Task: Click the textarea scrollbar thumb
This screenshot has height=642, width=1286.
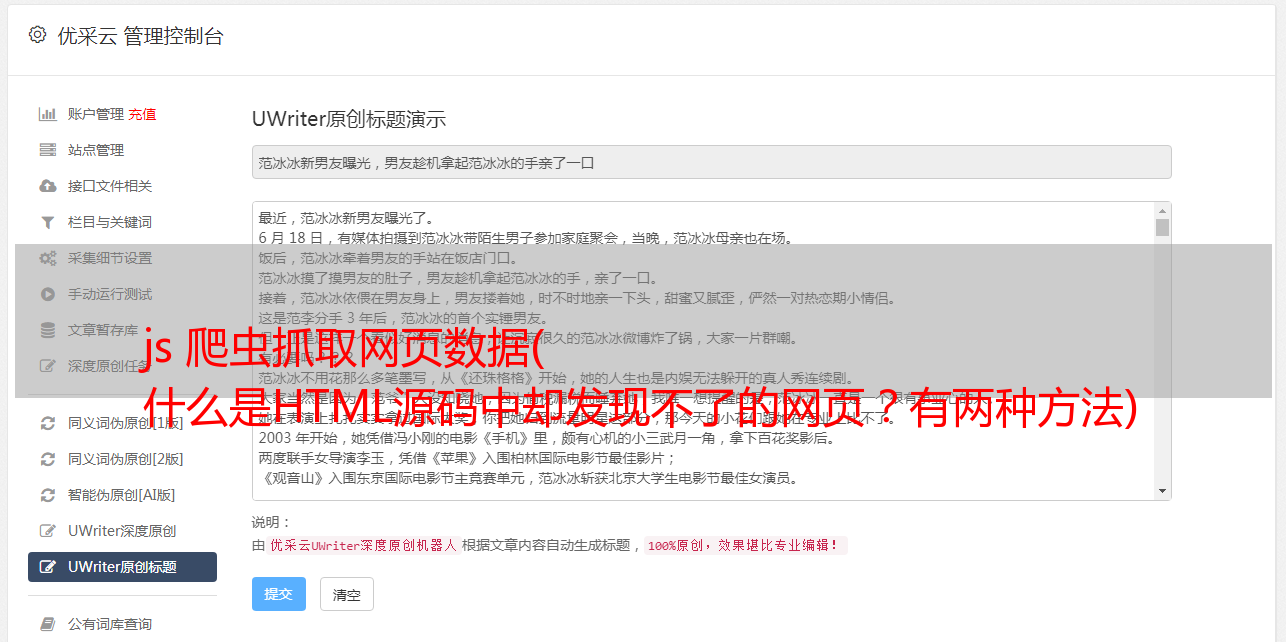Action: 1162,228
